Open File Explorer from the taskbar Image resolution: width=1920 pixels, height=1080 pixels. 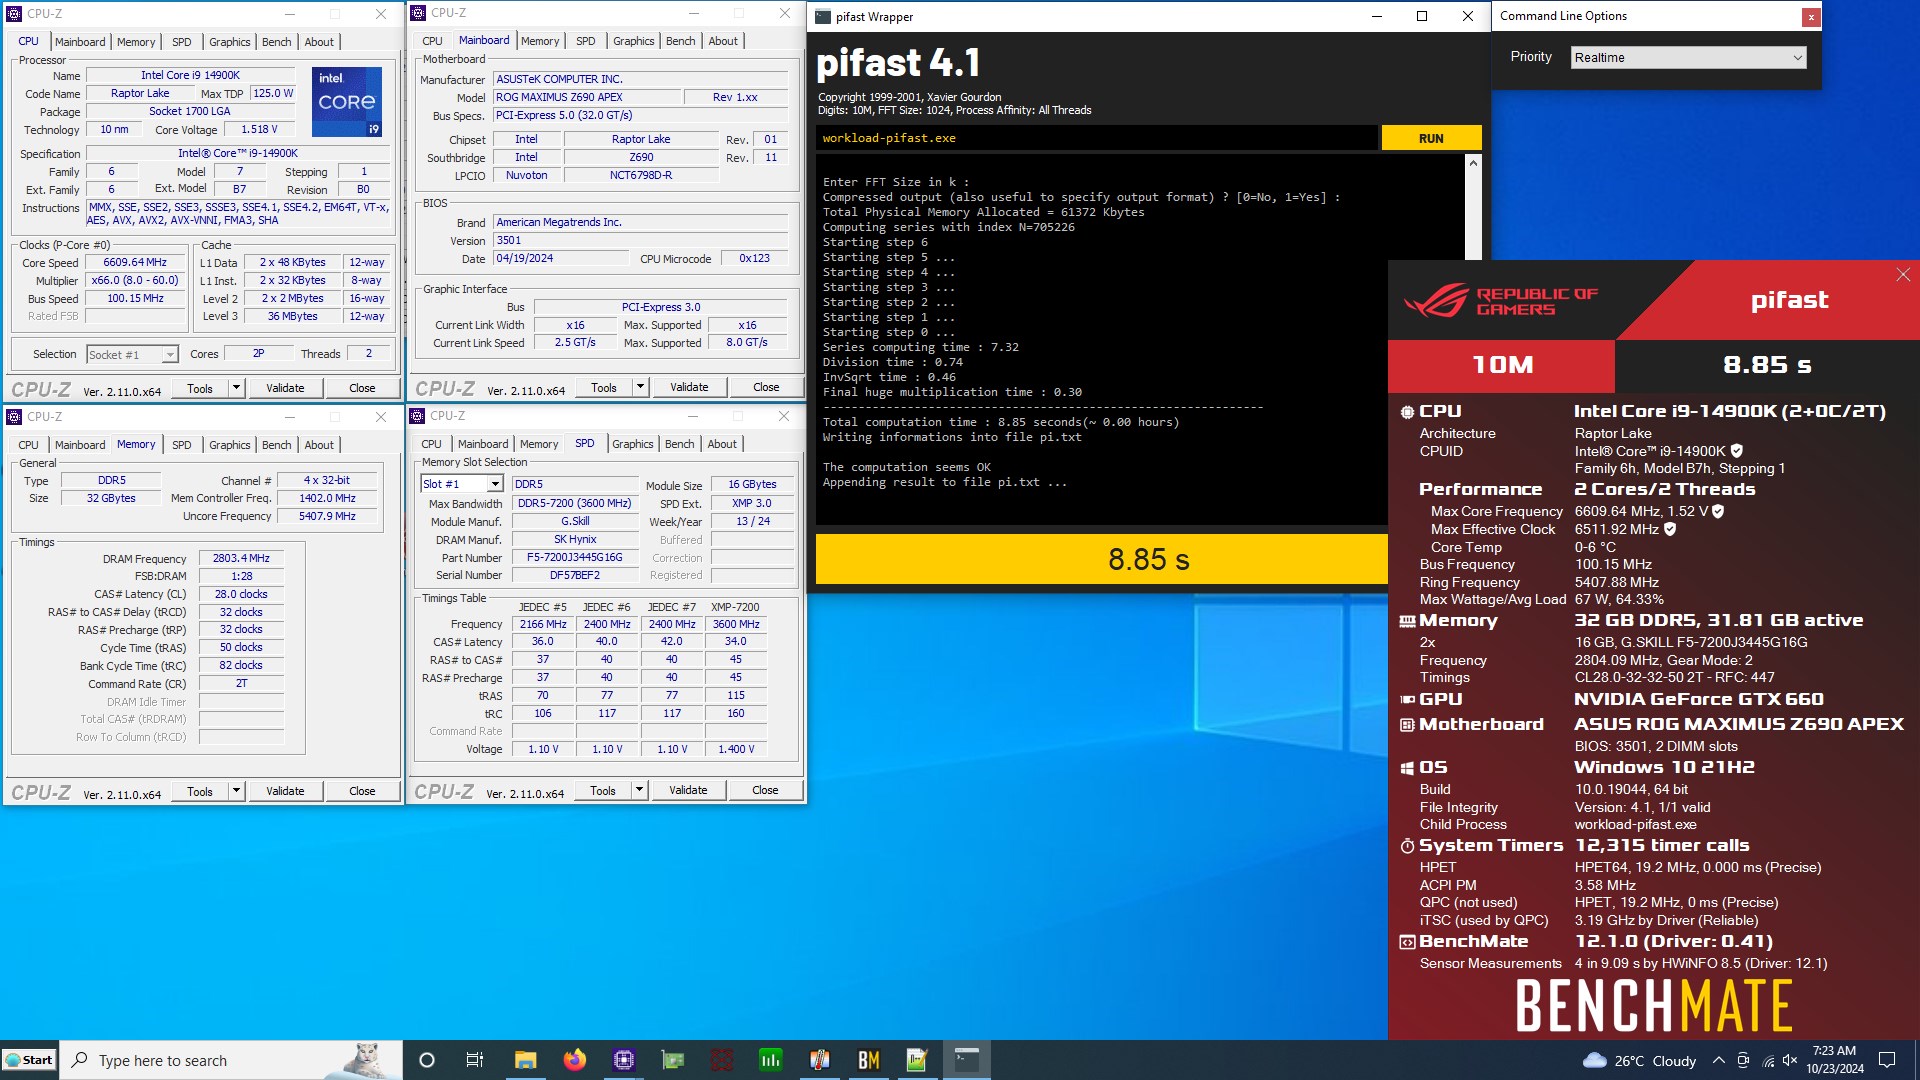click(x=525, y=1060)
